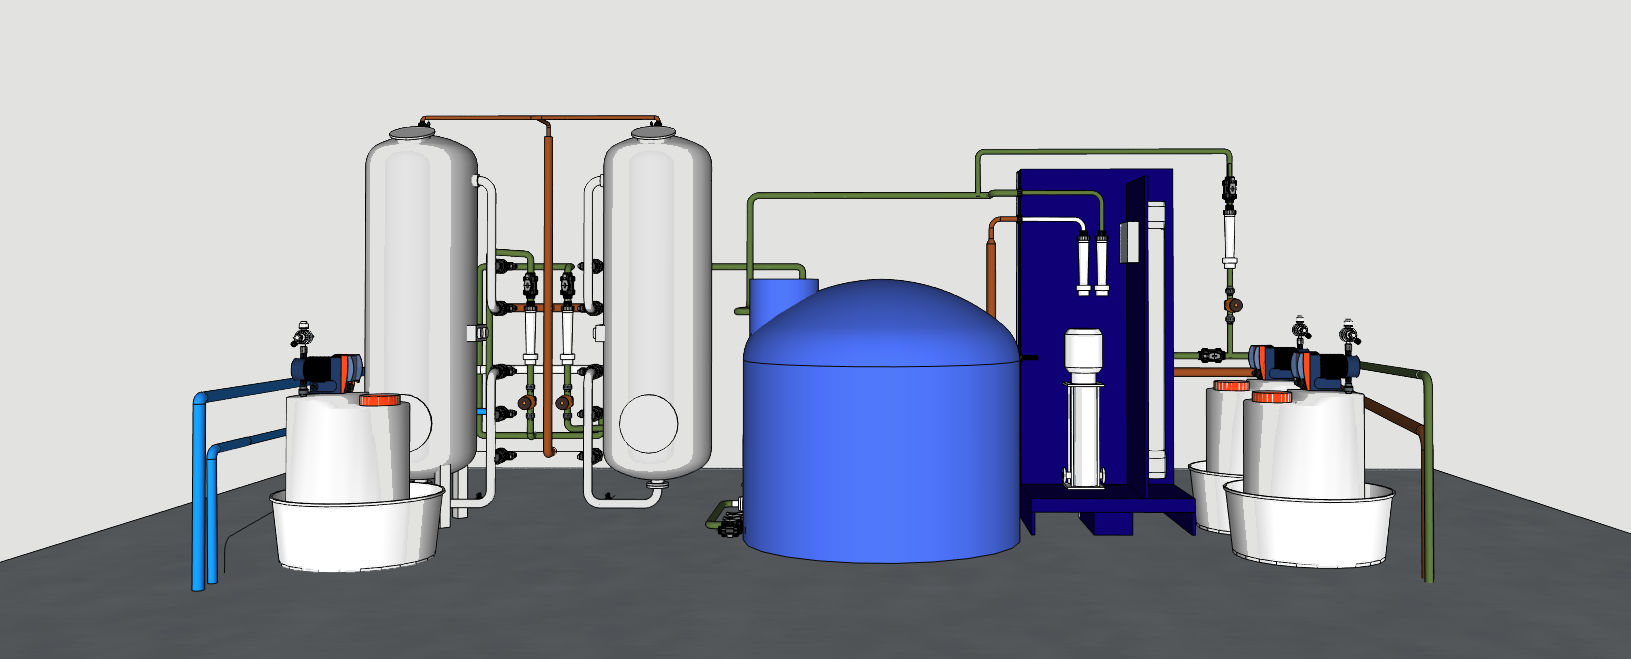This screenshot has height=659, width=1631.
Task: Select the copper pipe joining the vessel tops
Action: 540,119
